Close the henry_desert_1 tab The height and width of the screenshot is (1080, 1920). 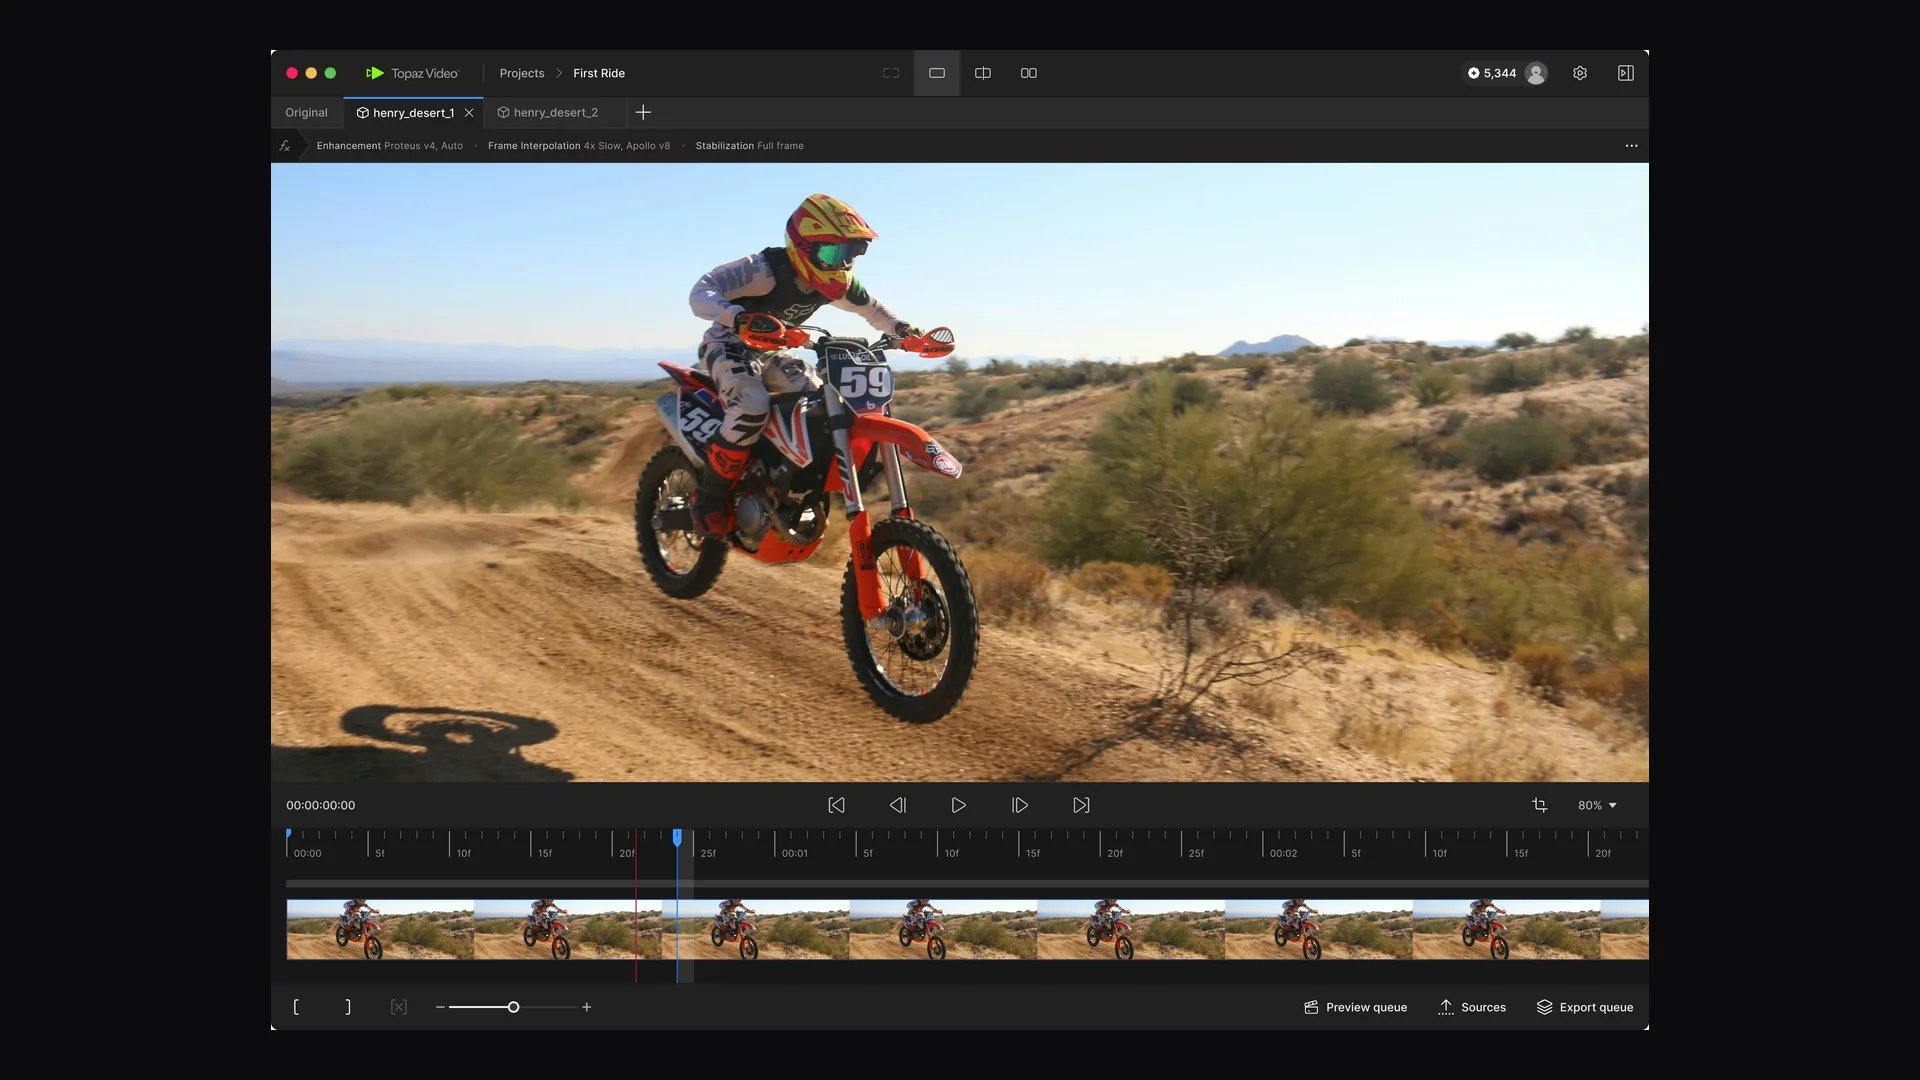[469, 113]
